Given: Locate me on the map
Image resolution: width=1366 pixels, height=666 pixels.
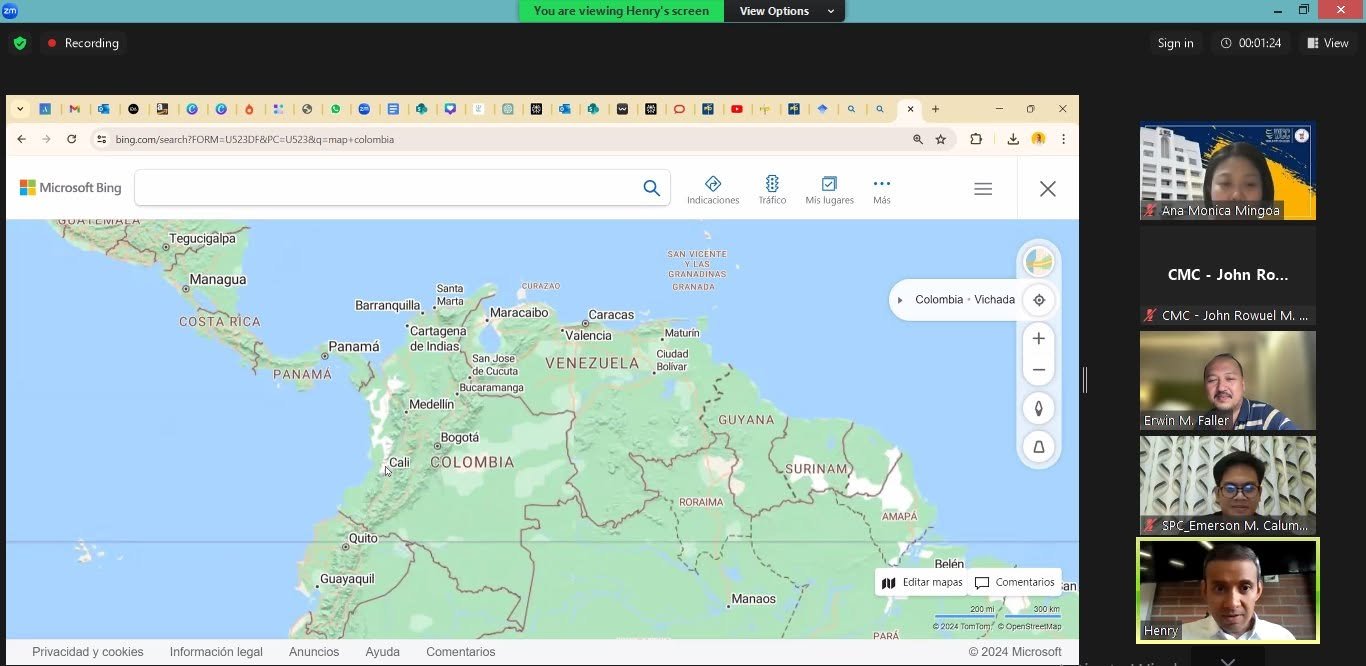Looking at the screenshot, I should tap(1039, 300).
